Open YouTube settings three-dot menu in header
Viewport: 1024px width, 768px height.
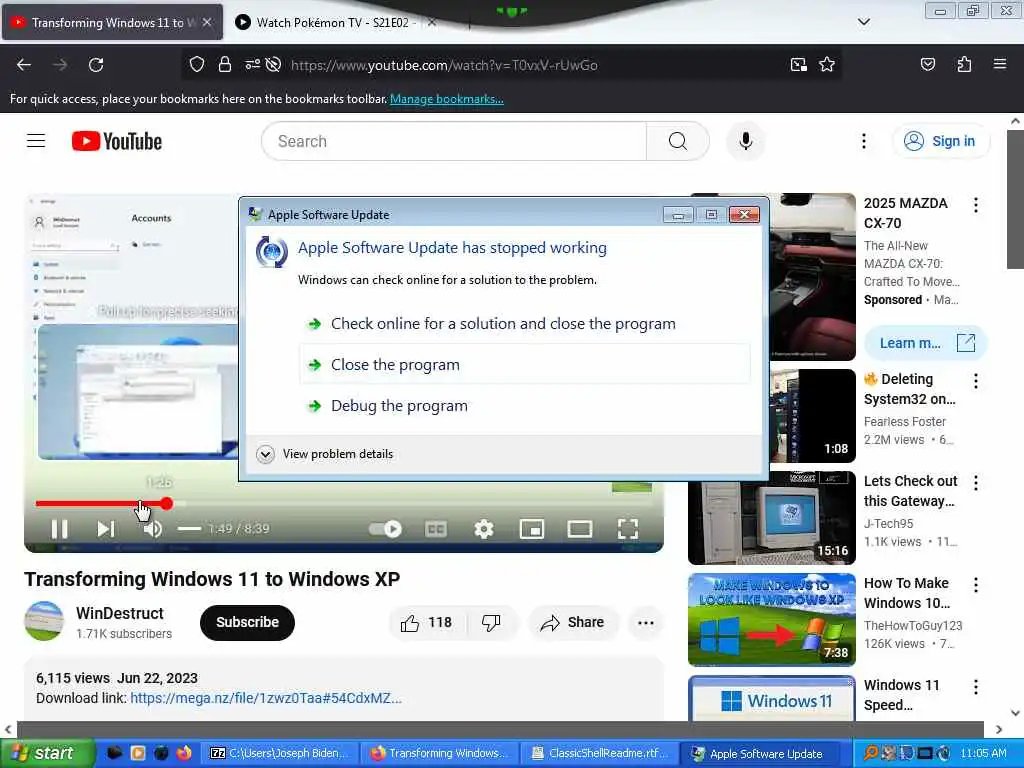point(863,141)
